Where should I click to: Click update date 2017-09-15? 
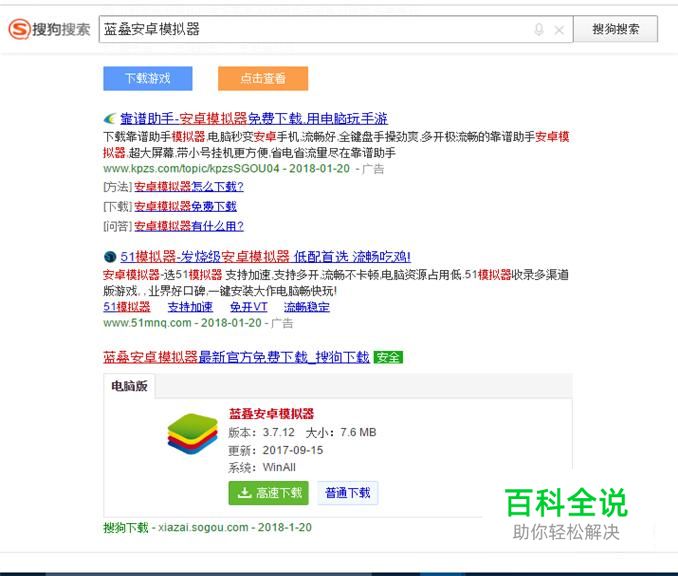293,450
